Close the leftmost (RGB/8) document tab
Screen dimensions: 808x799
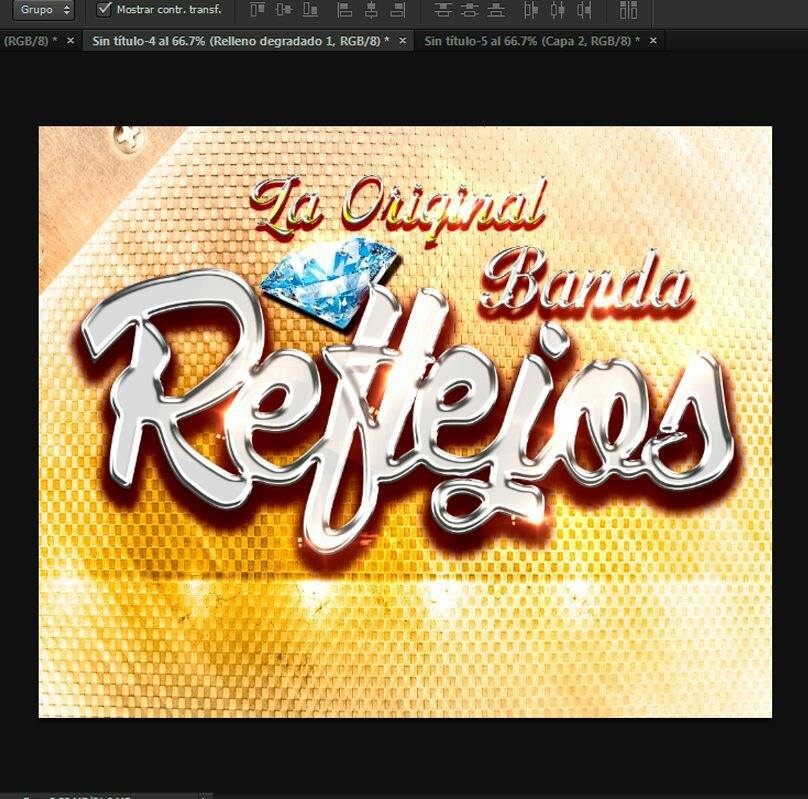pyautogui.click(x=71, y=41)
